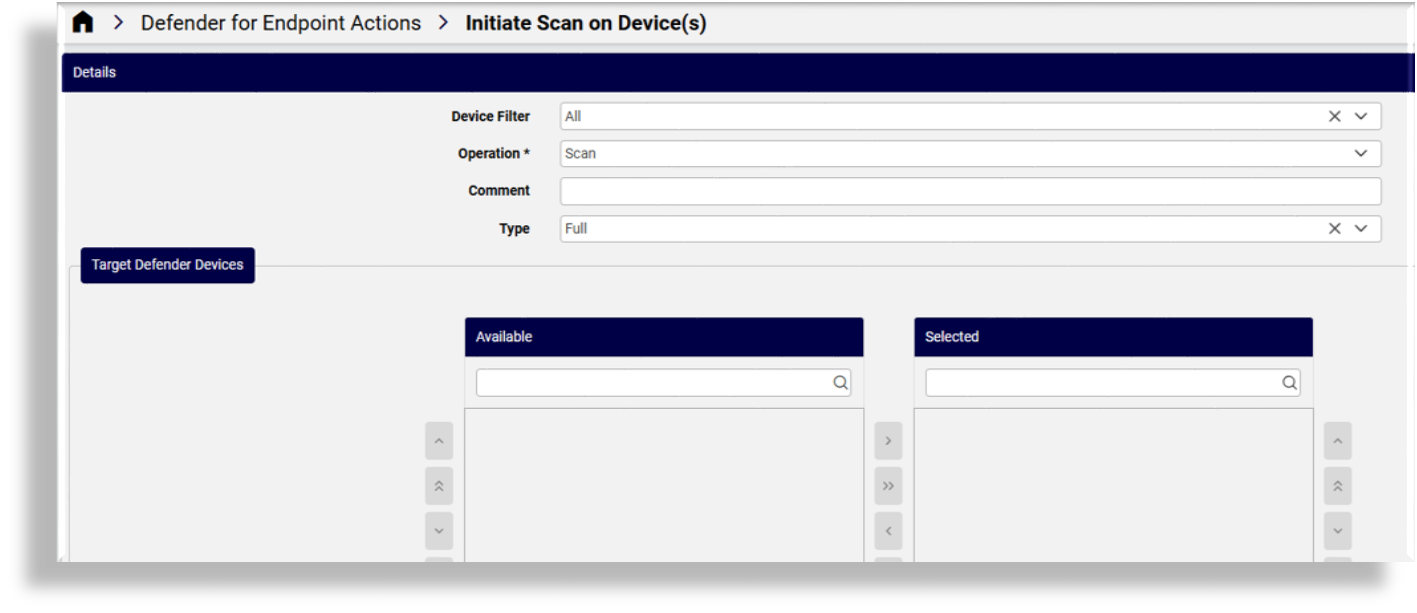Remove highlighted device from Selected list
Image resolution: width=1417 pixels, height=613 pixels.
(x=888, y=531)
